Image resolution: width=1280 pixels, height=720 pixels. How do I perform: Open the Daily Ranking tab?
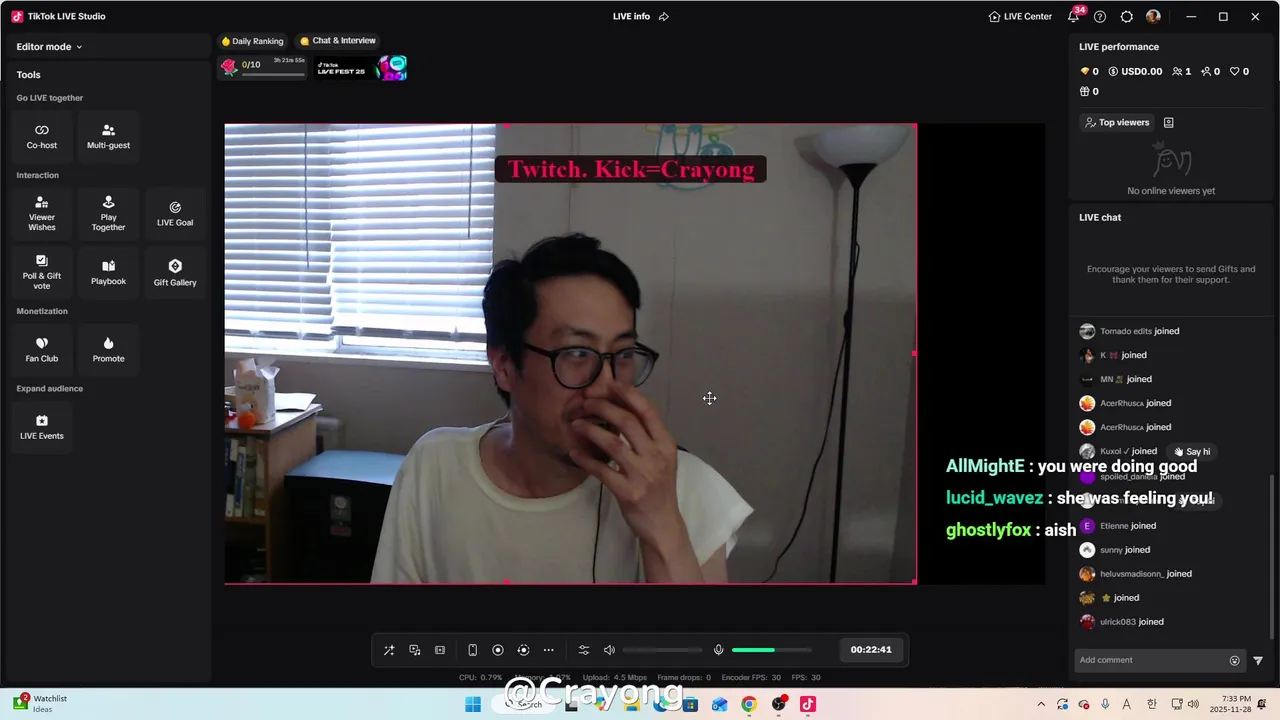point(252,41)
